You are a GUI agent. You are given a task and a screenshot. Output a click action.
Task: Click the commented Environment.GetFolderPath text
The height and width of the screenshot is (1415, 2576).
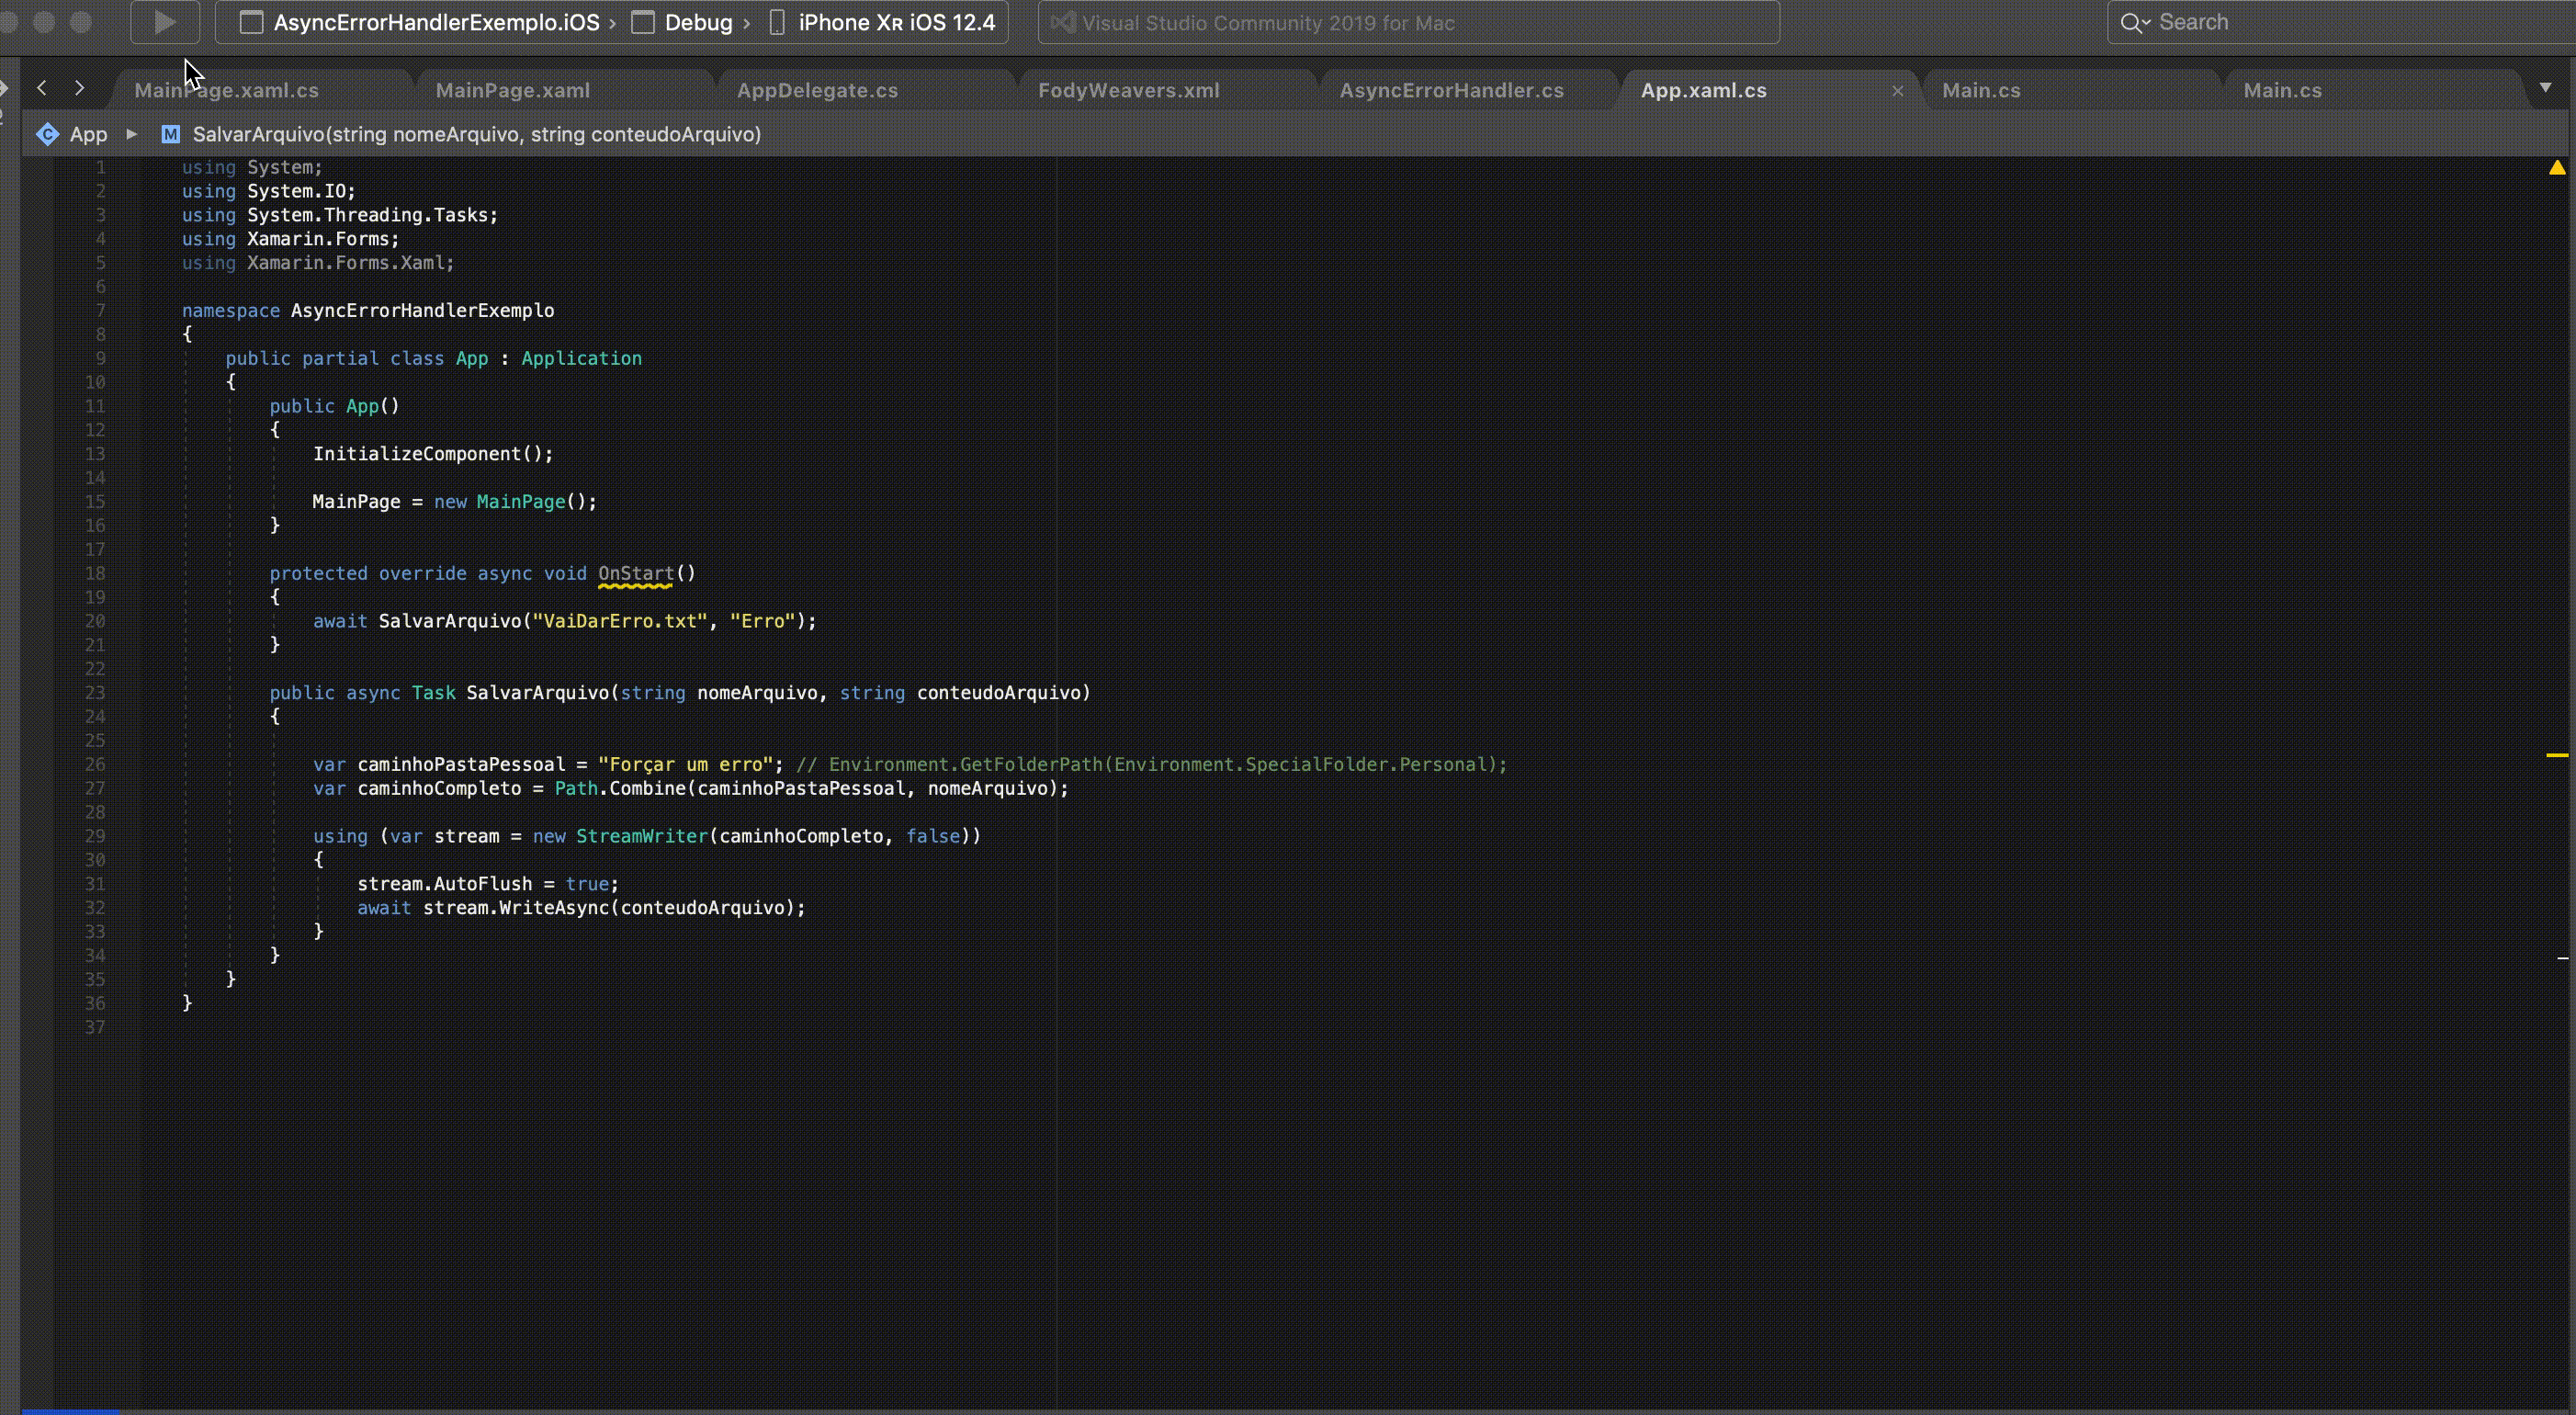(1151, 765)
